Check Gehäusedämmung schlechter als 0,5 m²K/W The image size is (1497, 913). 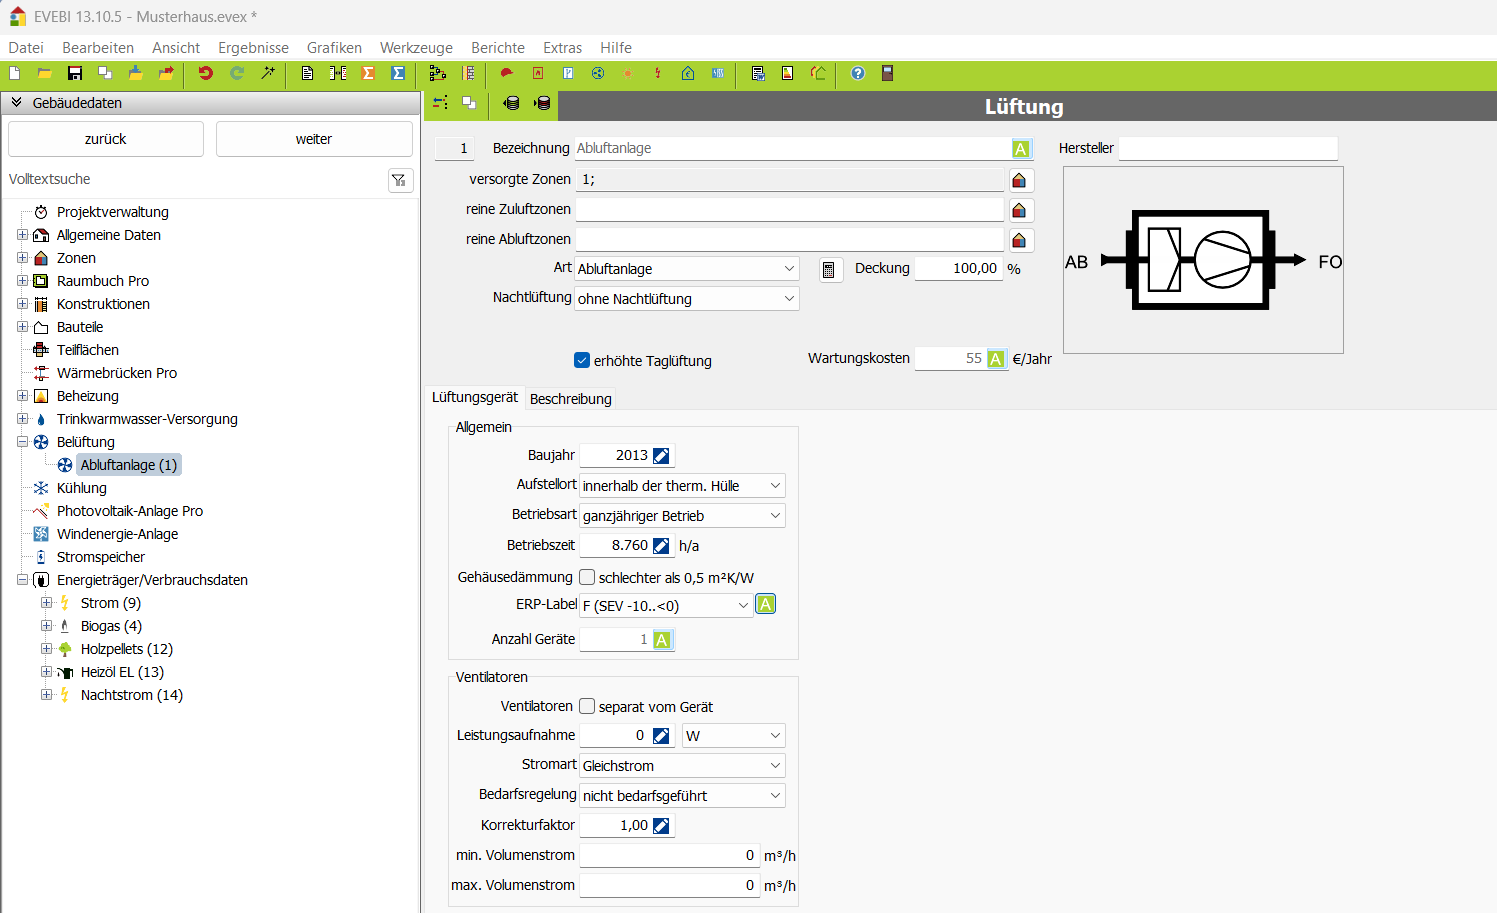tap(587, 577)
